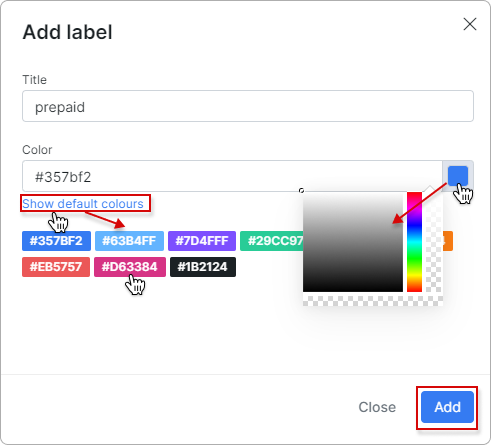
Task: Click the Color hex input field
Action: point(232,176)
